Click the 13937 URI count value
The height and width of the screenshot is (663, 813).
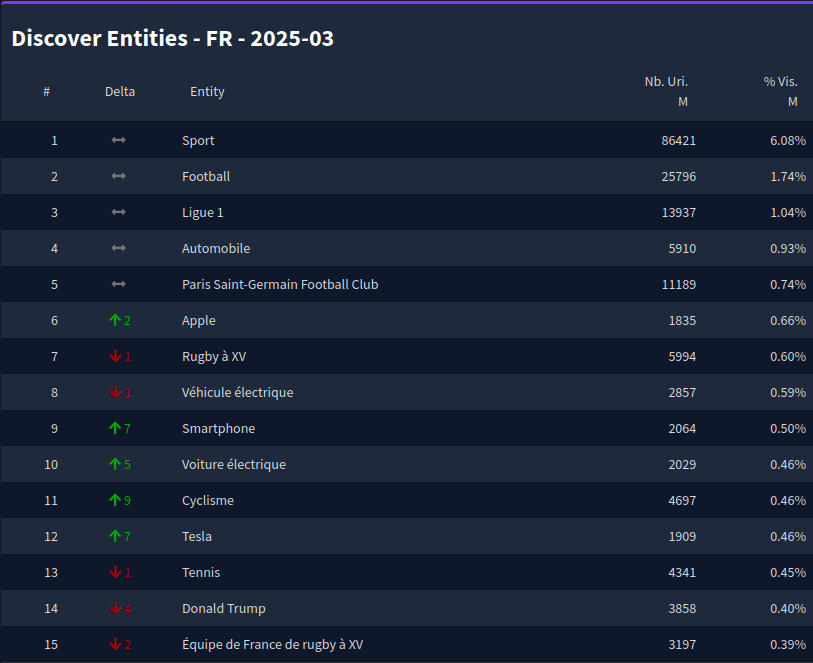click(679, 213)
